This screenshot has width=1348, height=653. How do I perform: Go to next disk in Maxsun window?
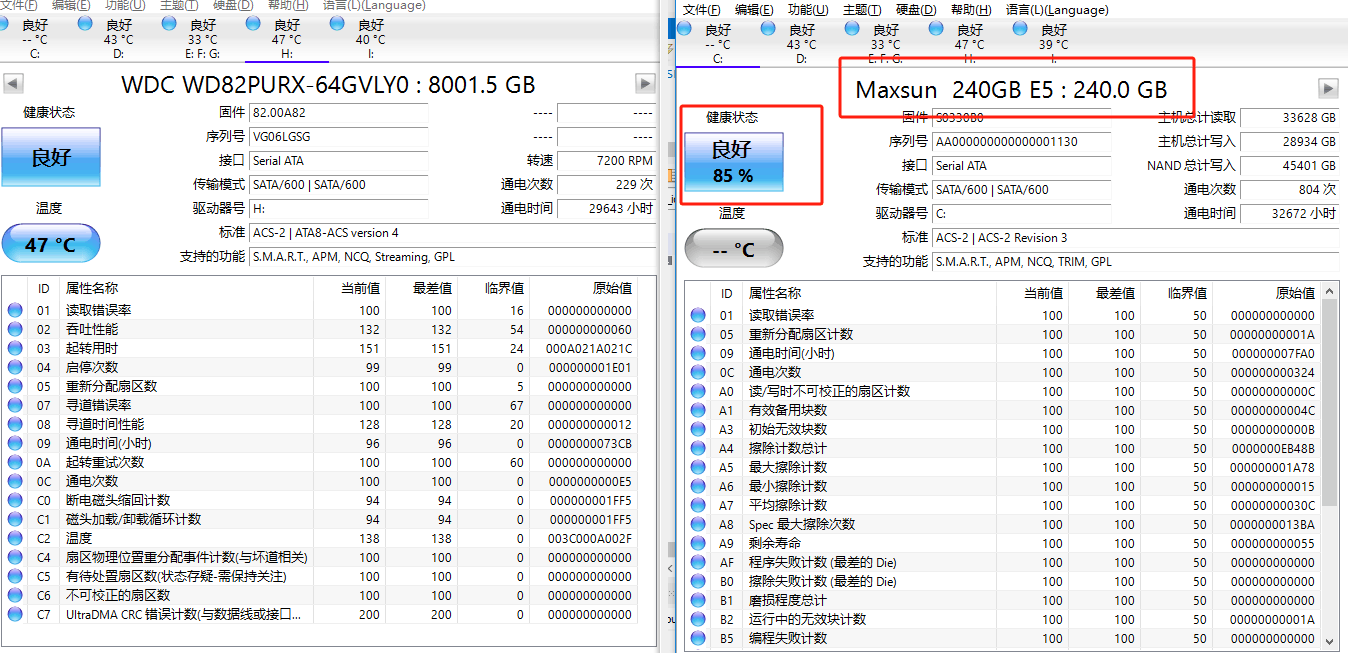(x=1328, y=88)
